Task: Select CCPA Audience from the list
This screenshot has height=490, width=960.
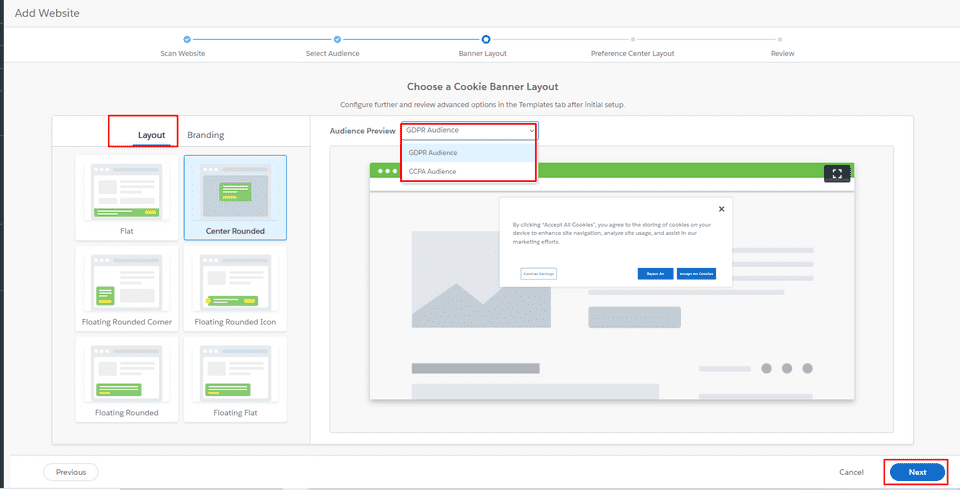Action: [x=433, y=172]
